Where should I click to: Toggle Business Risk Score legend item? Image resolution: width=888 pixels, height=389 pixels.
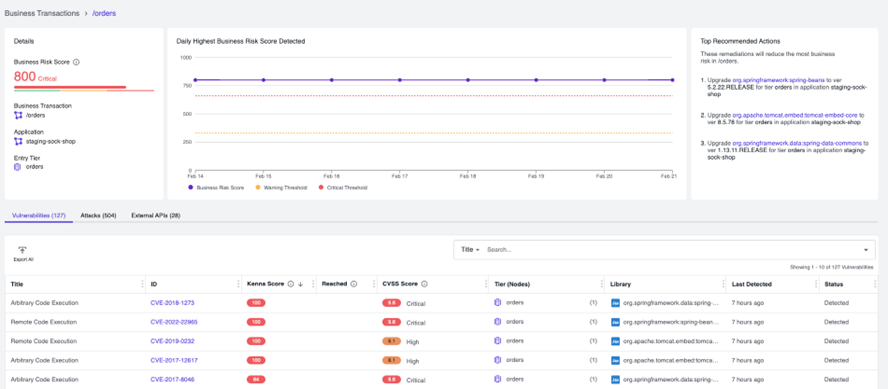click(216, 187)
